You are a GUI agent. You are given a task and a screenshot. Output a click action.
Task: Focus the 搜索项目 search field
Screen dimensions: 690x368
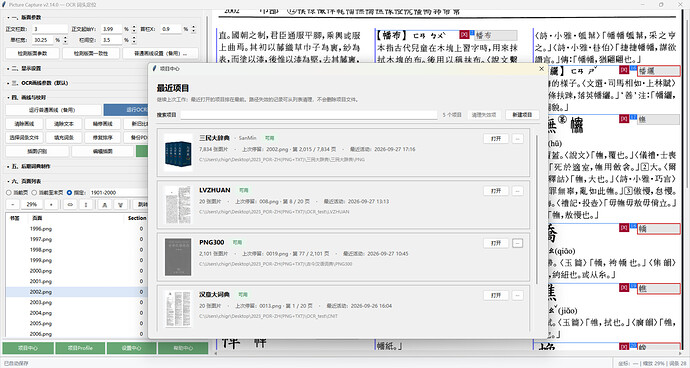(308, 115)
